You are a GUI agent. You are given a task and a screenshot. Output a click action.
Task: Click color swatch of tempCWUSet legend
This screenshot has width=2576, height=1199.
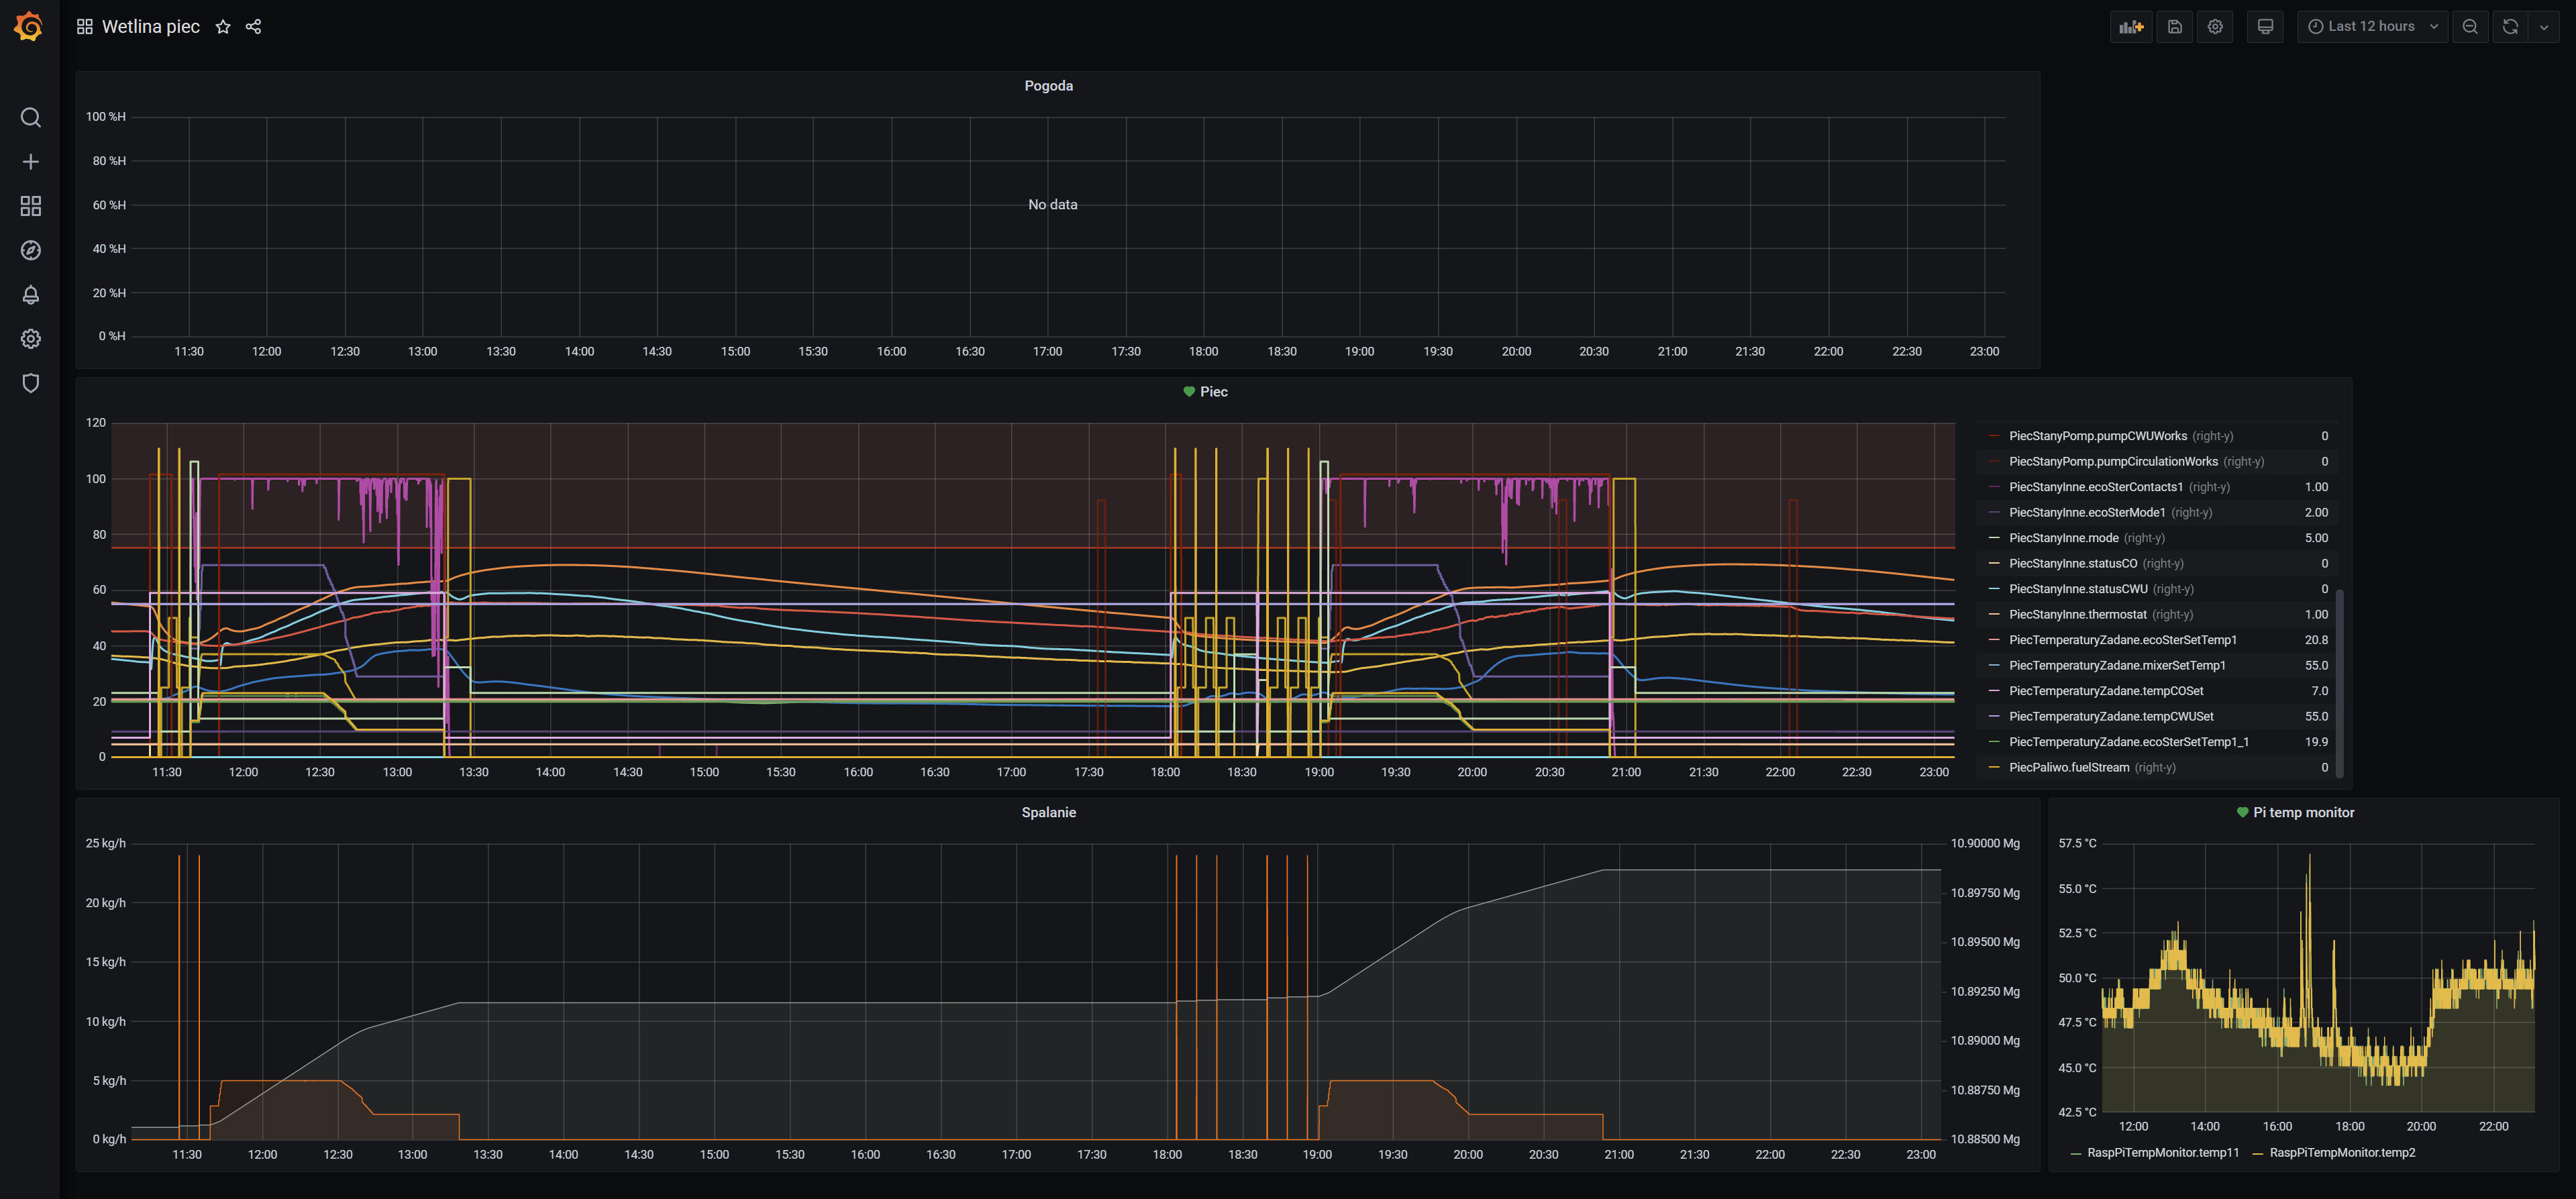tap(1994, 717)
